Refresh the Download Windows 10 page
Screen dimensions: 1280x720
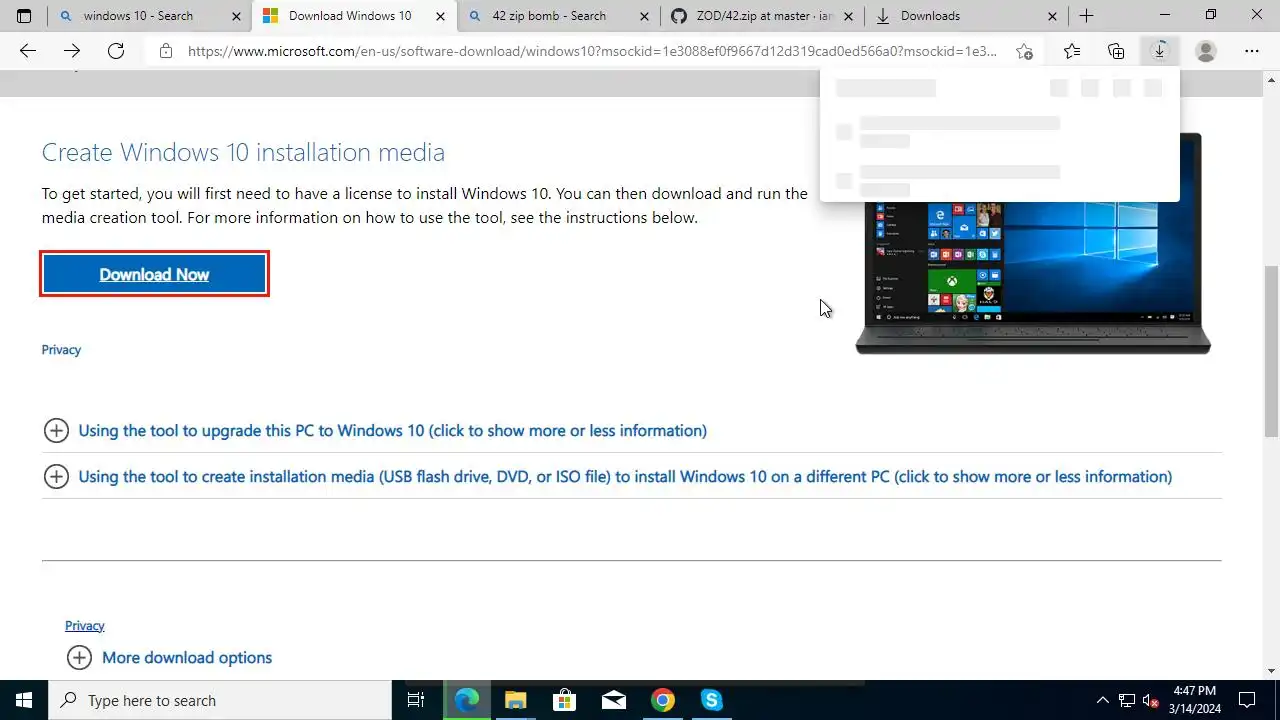click(116, 52)
